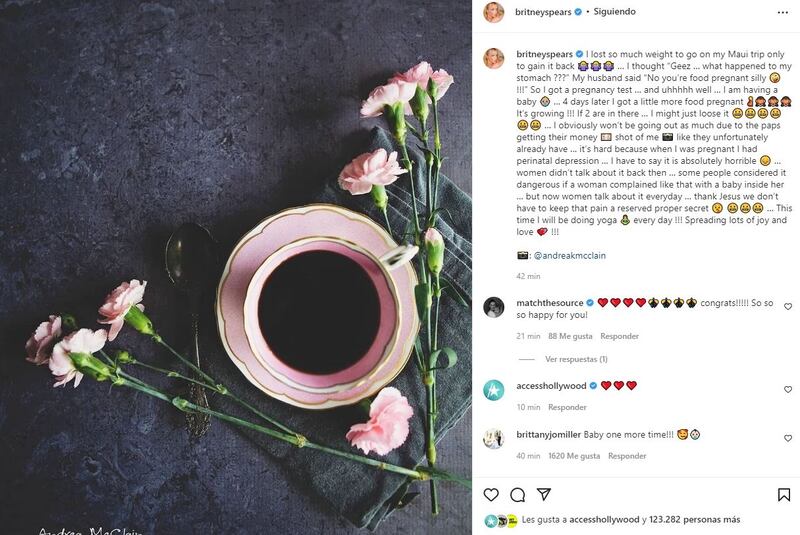800x535 pixels.
Task: Like the matchthesource comment
Action: [788, 307]
